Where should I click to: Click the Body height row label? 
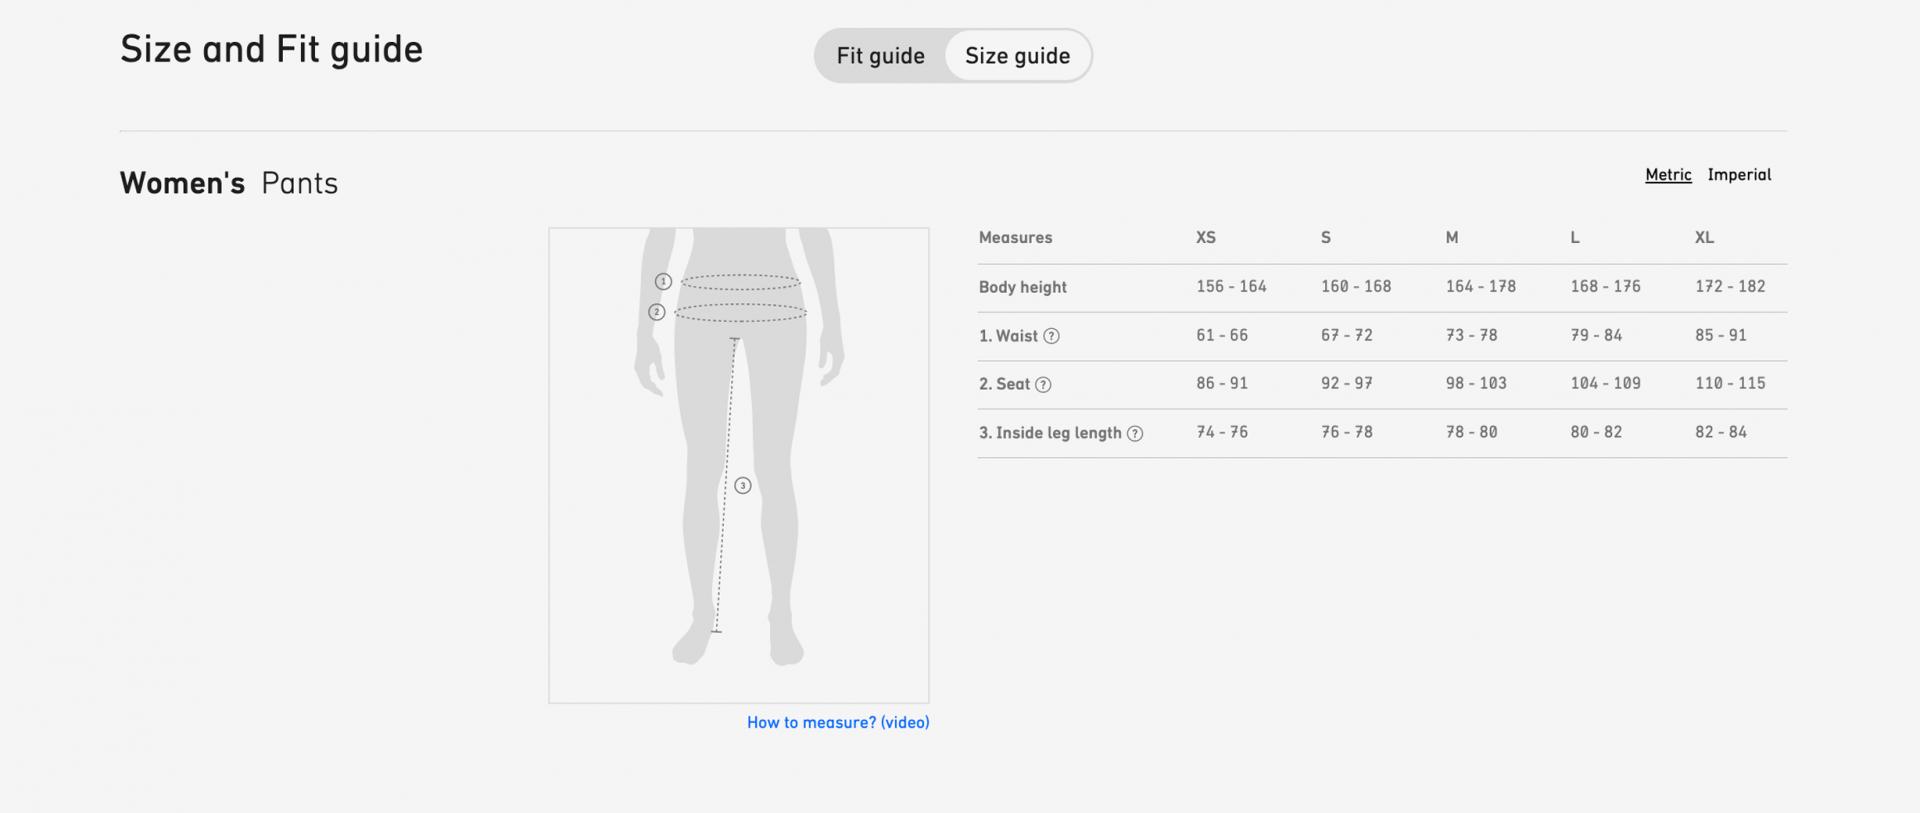coord(1022,287)
